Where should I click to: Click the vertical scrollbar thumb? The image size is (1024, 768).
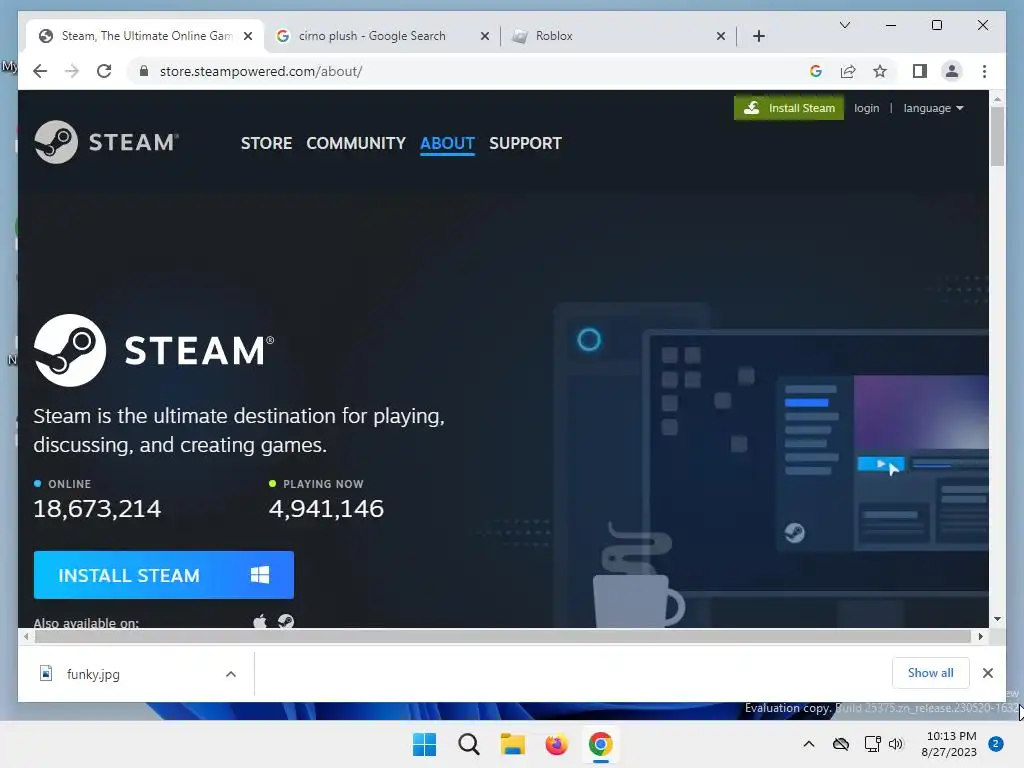click(x=997, y=136)
